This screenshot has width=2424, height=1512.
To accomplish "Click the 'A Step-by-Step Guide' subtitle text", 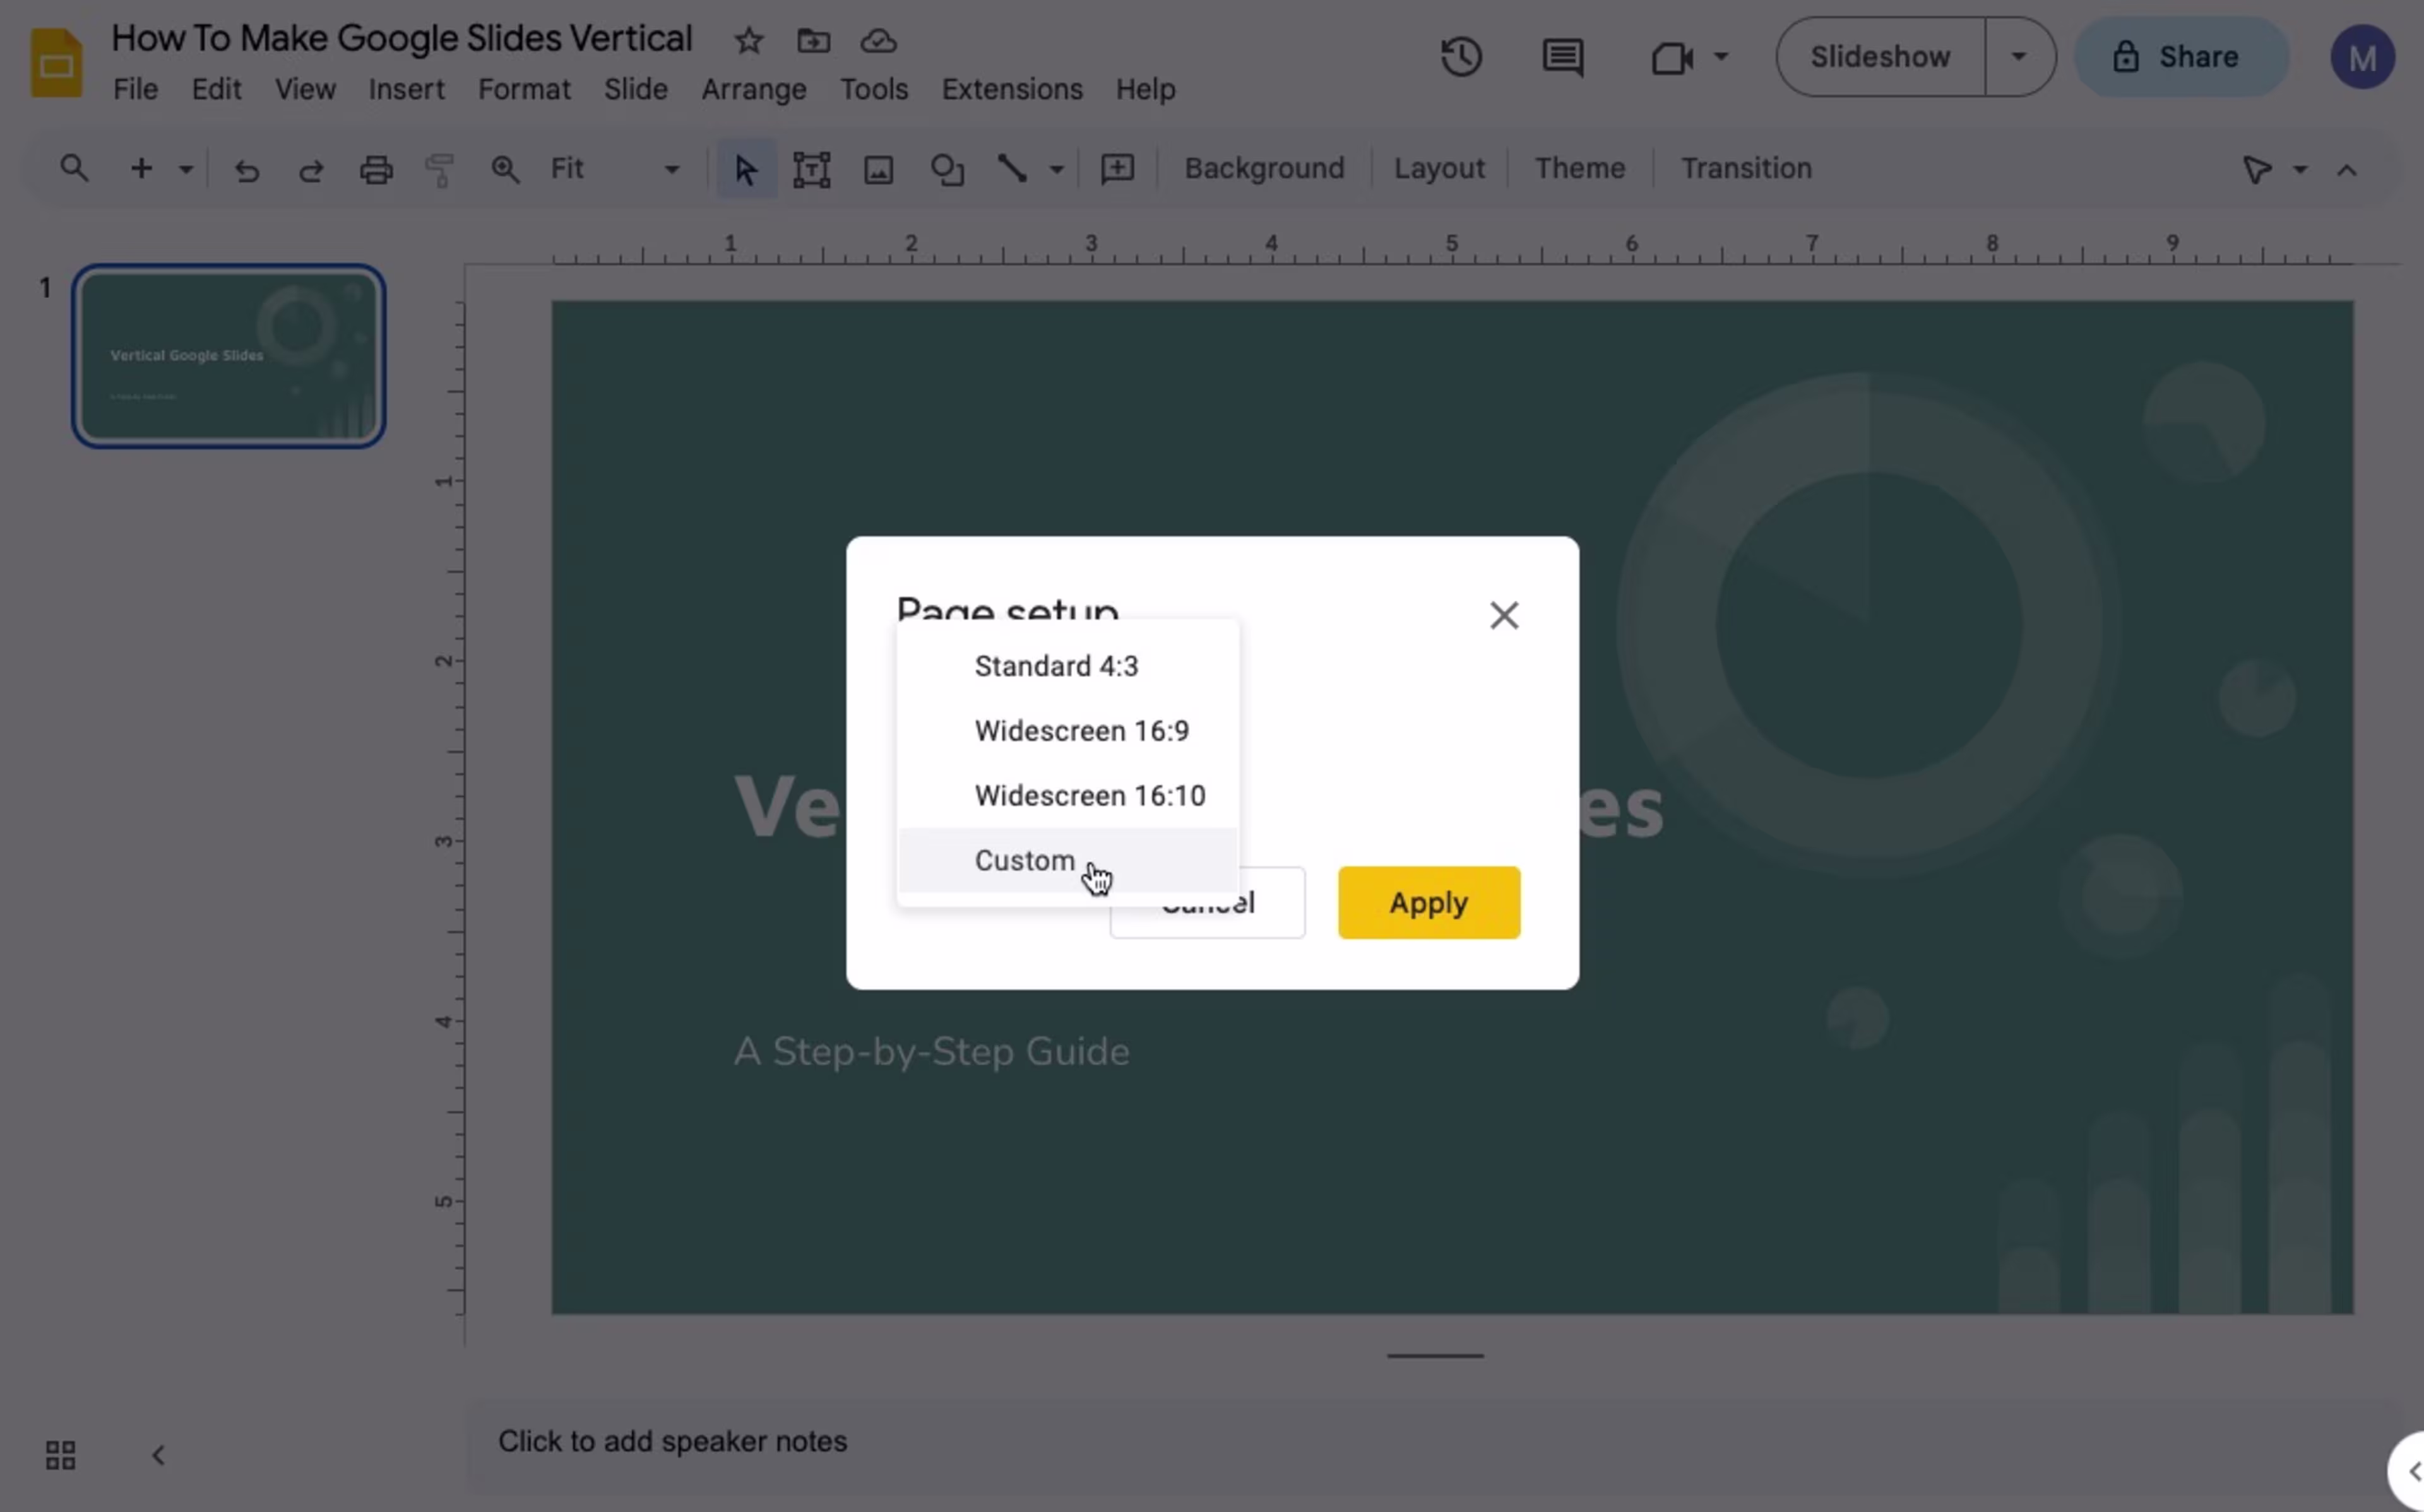I will pos(932,1052).
